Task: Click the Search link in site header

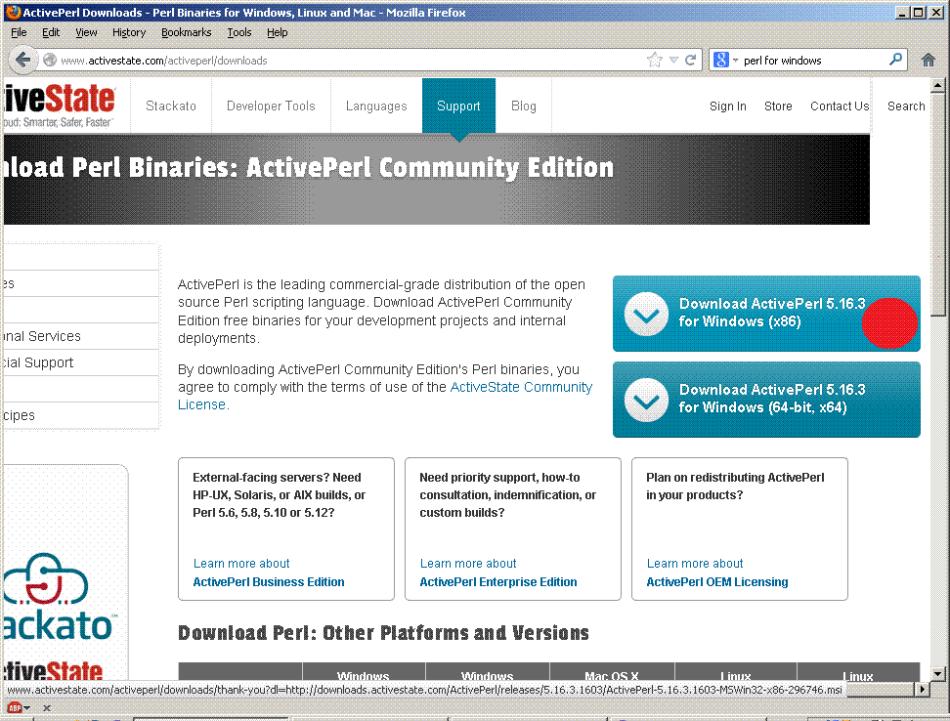Action: coord(906,106)
